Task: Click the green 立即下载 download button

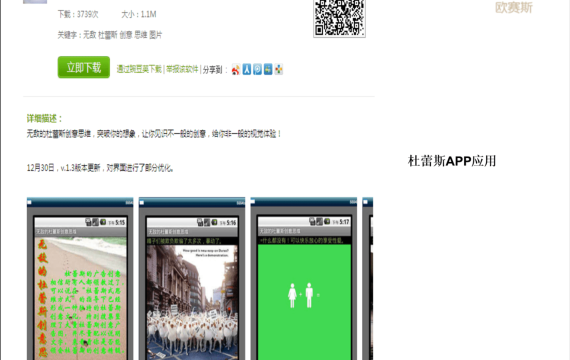Action: pos(84,67)
